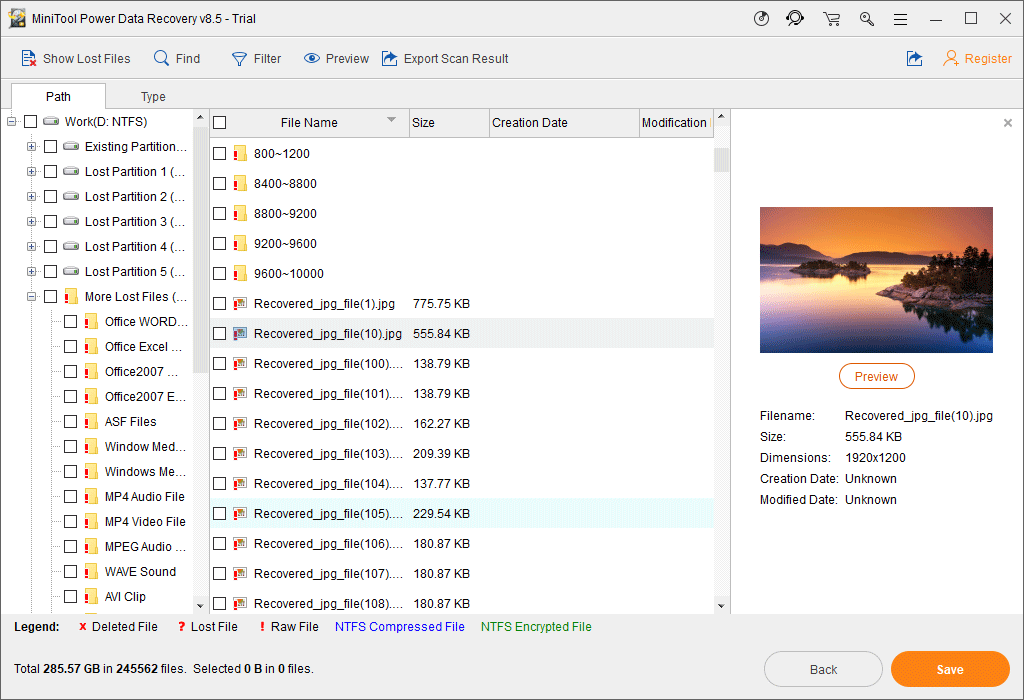The width and height of the screenshot is (1024, 700).
Task: Click the file list scroll down arrow
Action: tap(721, 606)
